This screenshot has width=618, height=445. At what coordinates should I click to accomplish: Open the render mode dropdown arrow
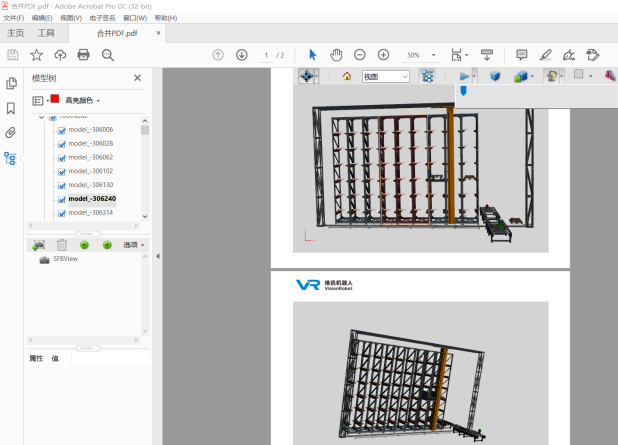coord(532,76)
